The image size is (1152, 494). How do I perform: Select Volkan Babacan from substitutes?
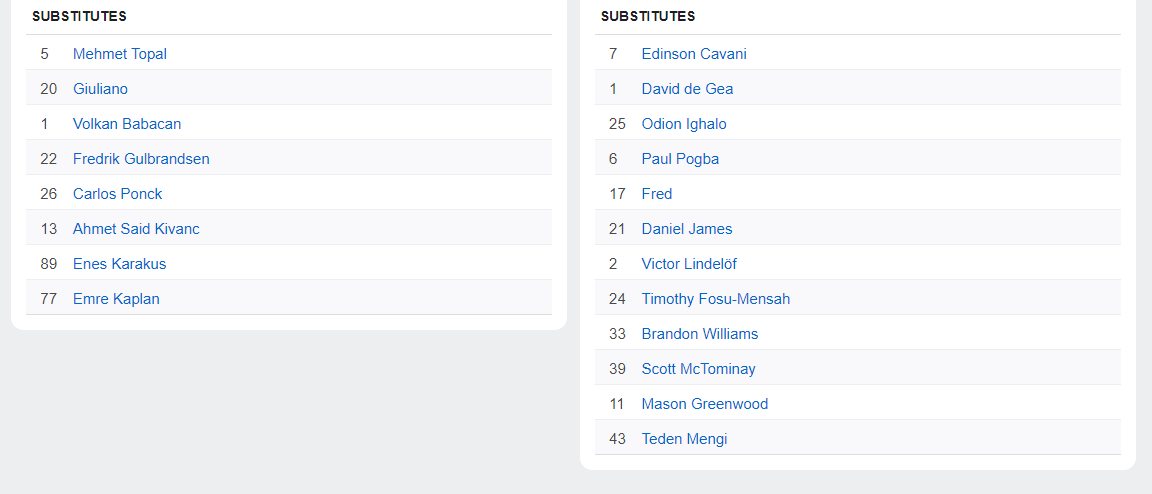click(x=127, y=124)
